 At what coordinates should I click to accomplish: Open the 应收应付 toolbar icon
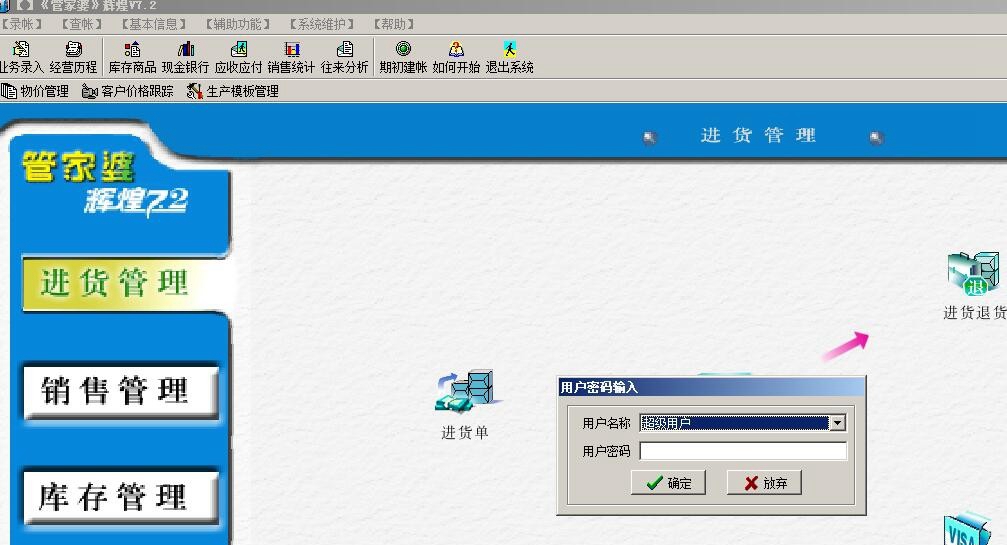(x=238, y=57)
